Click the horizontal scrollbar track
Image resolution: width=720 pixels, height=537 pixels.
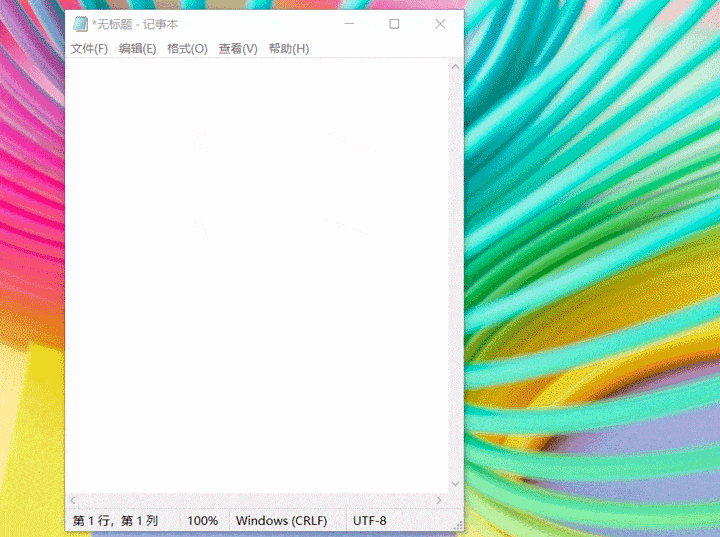pos(255,500)
